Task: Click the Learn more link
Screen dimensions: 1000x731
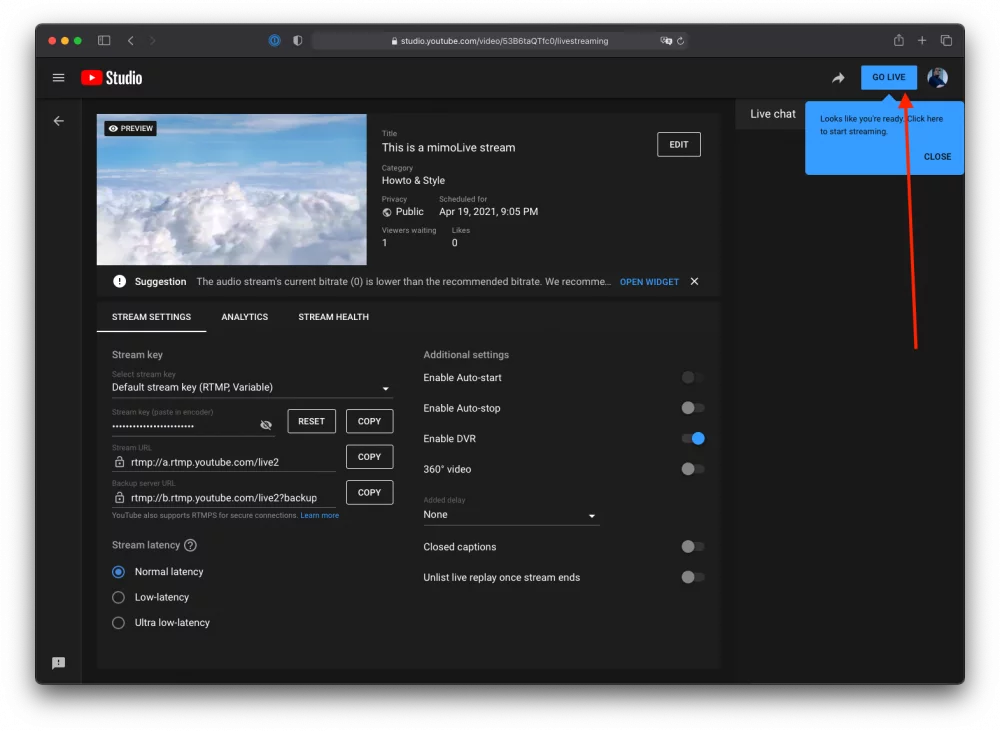Action: (320, 515)
